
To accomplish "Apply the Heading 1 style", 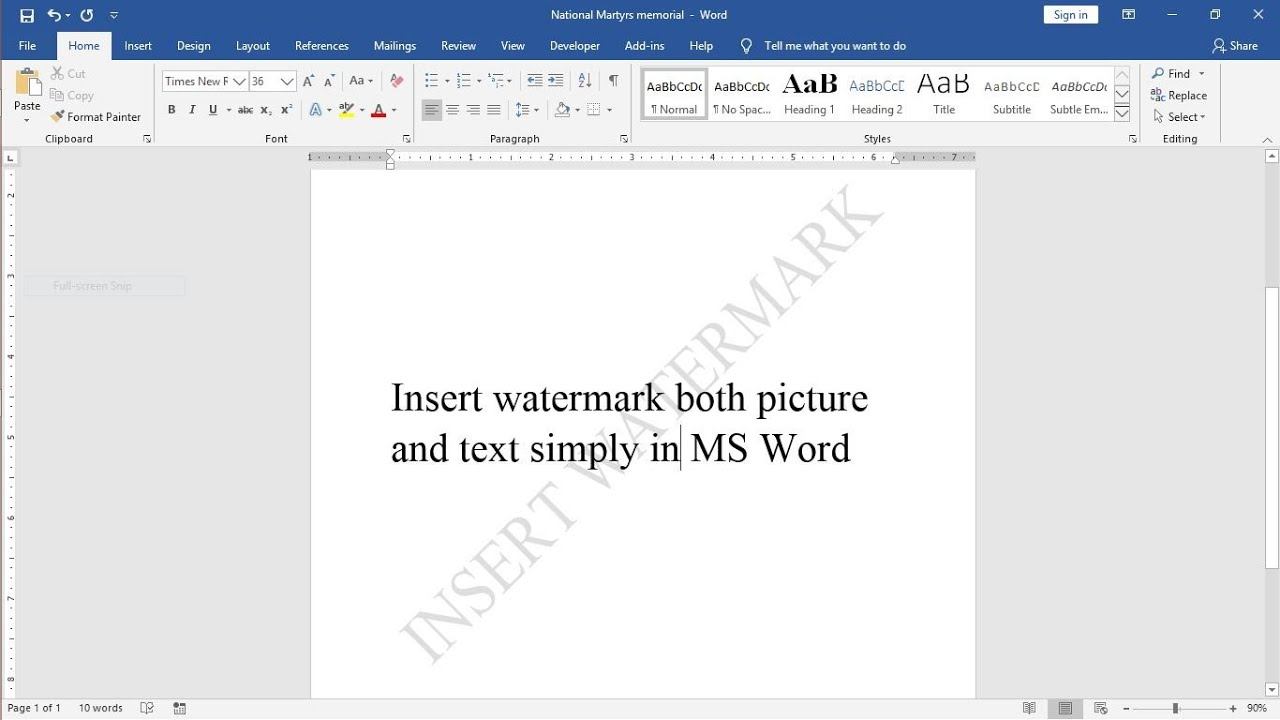I will tap(809, 96).
